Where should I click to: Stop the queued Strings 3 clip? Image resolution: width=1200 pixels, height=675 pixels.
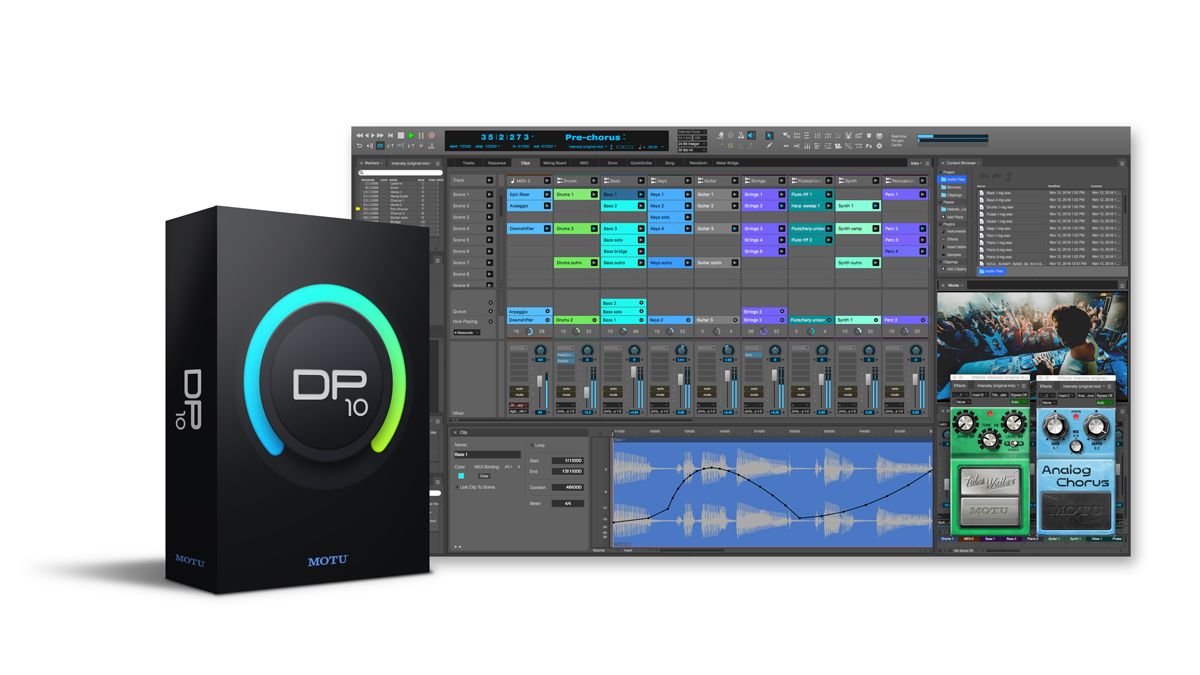tap(782, 311)
